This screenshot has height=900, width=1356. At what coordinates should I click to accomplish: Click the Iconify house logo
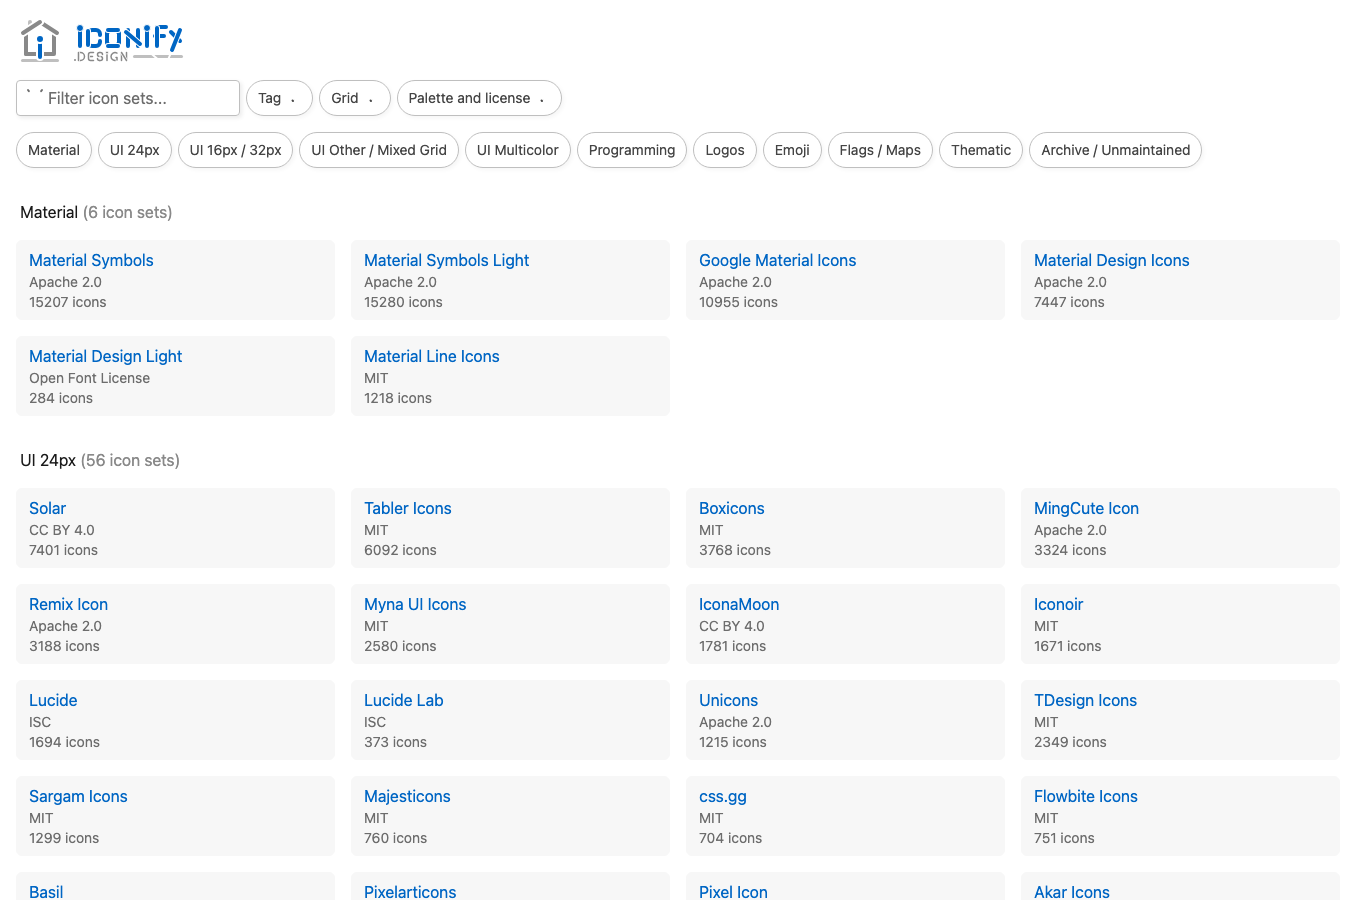pyautogui.click(x=38, y=40)
